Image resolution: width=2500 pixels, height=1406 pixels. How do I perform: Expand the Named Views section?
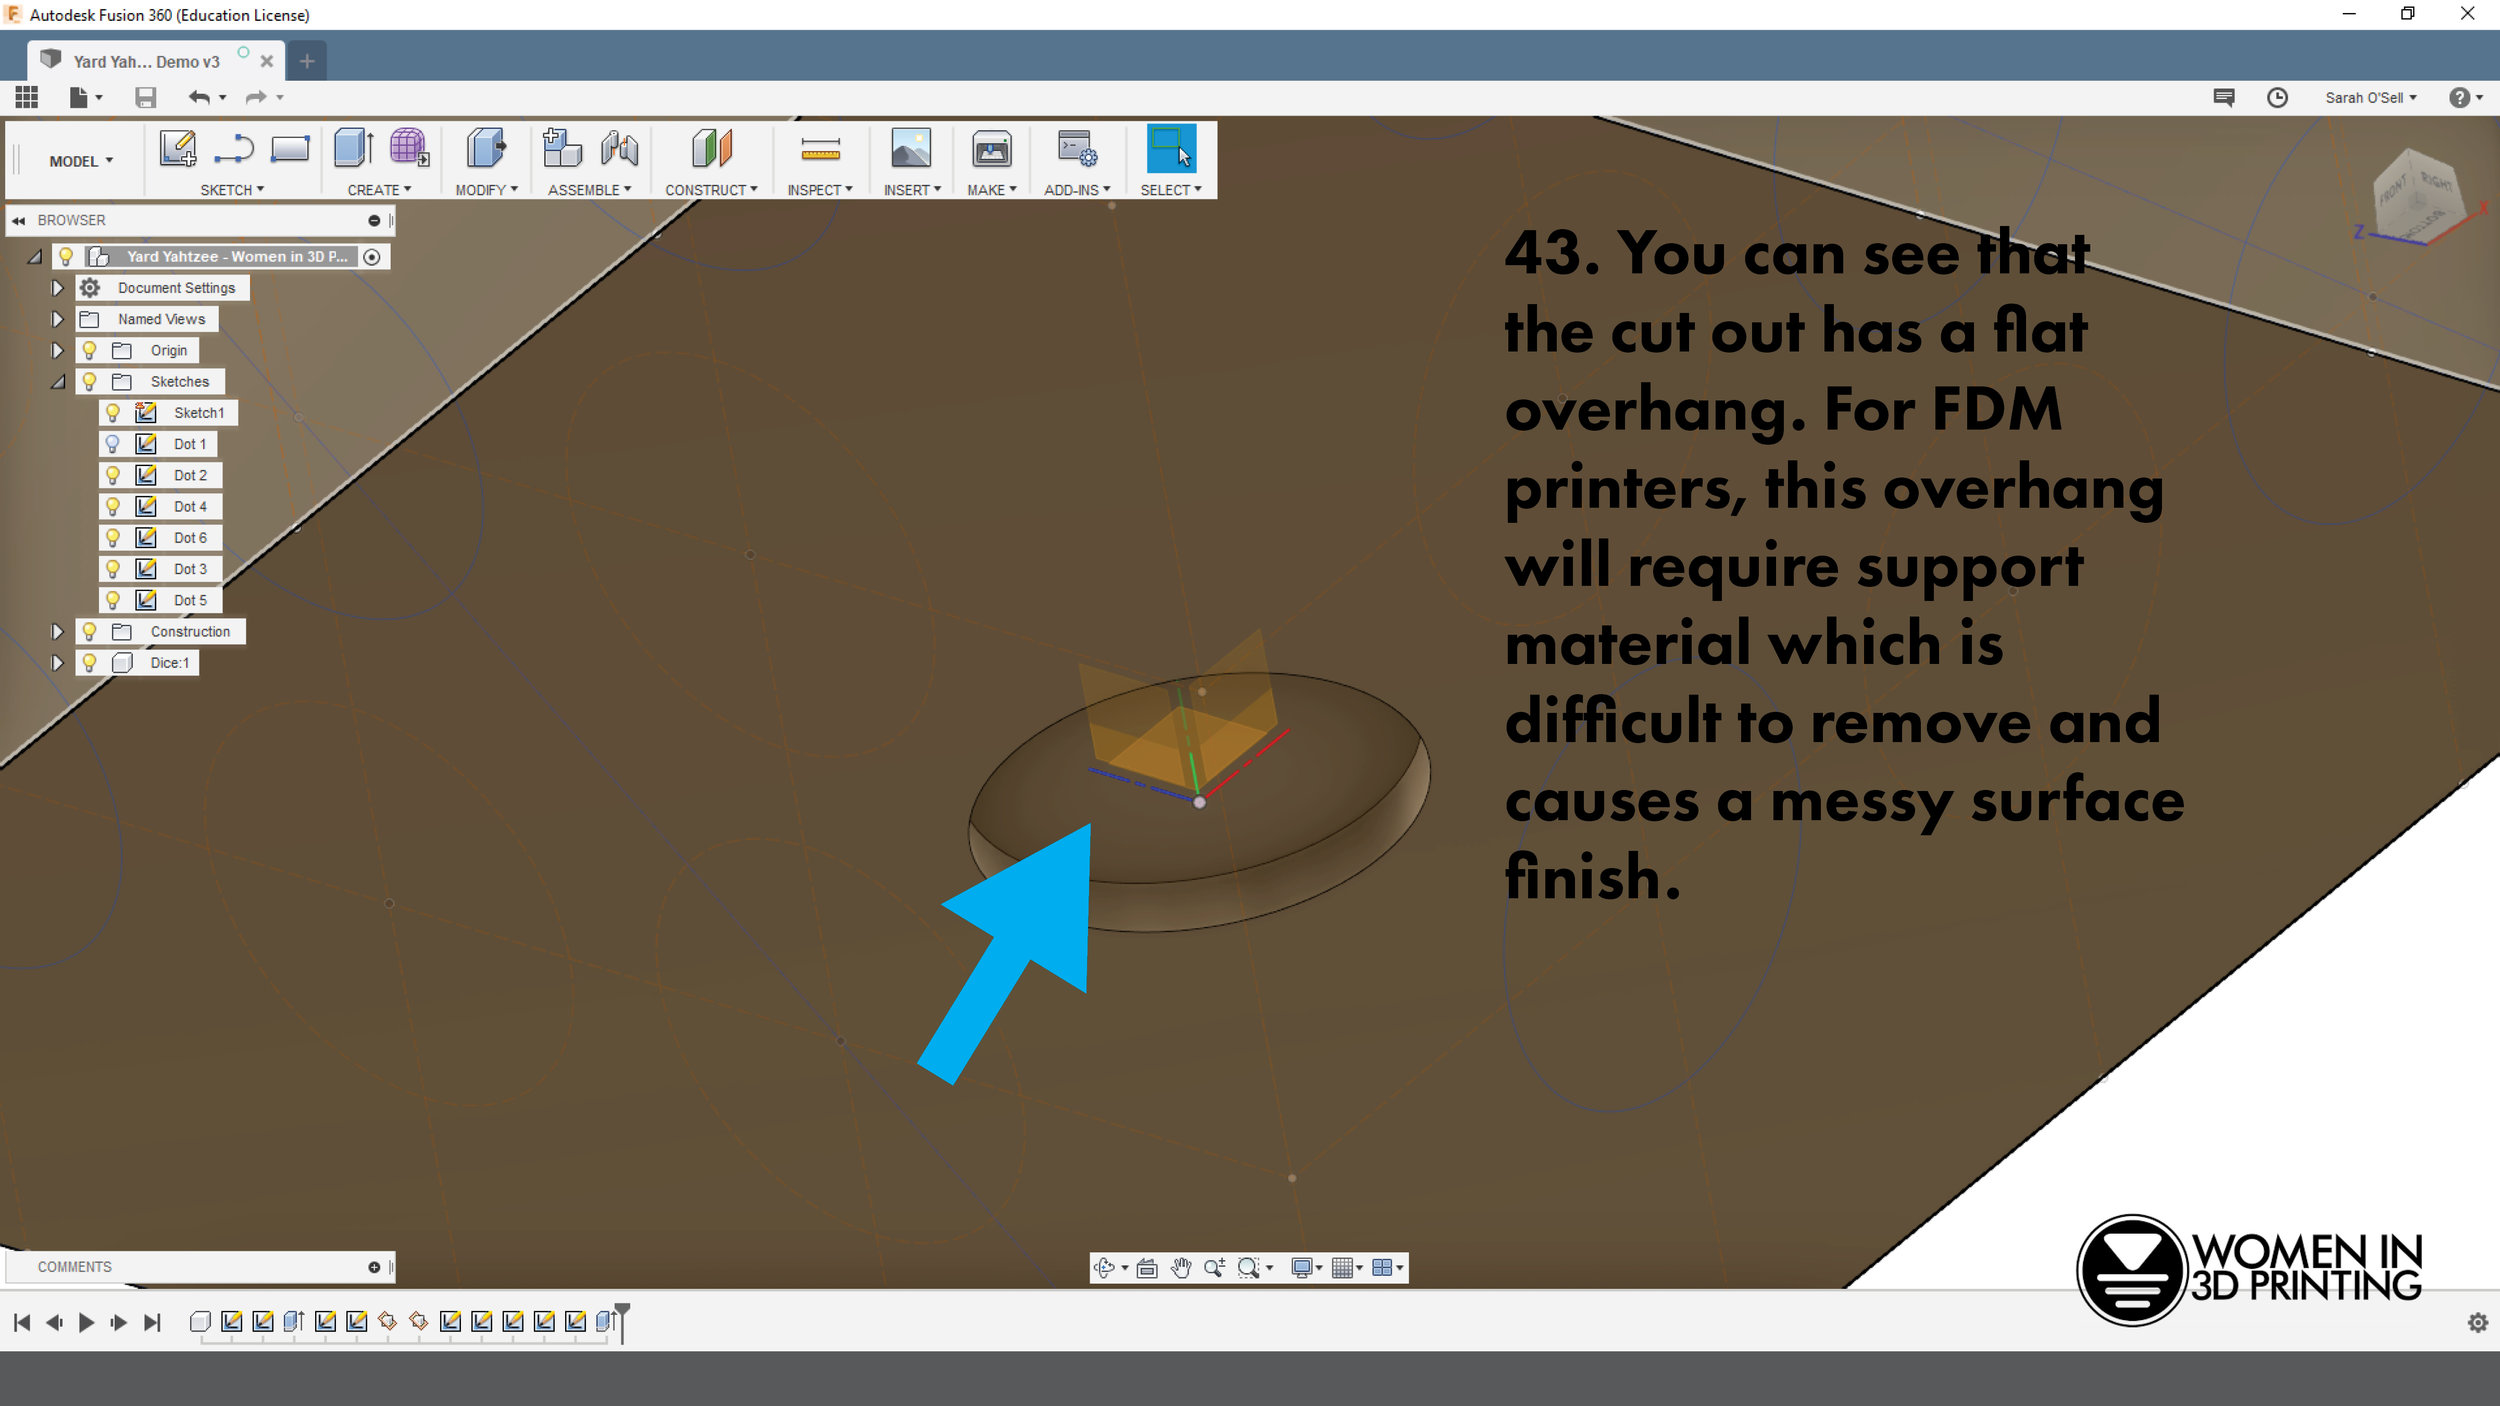58,319
